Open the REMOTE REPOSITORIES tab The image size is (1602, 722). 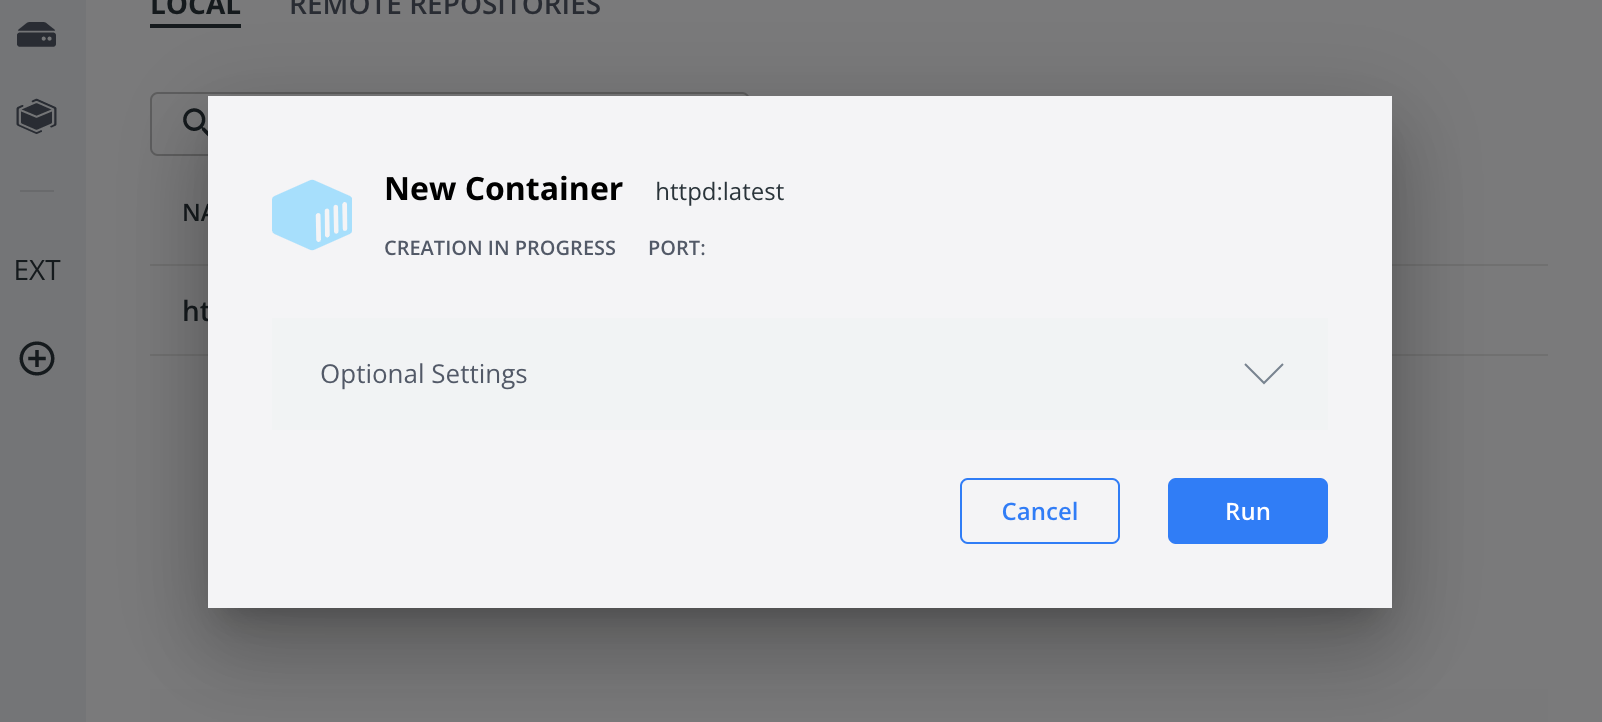coord(445,8)
